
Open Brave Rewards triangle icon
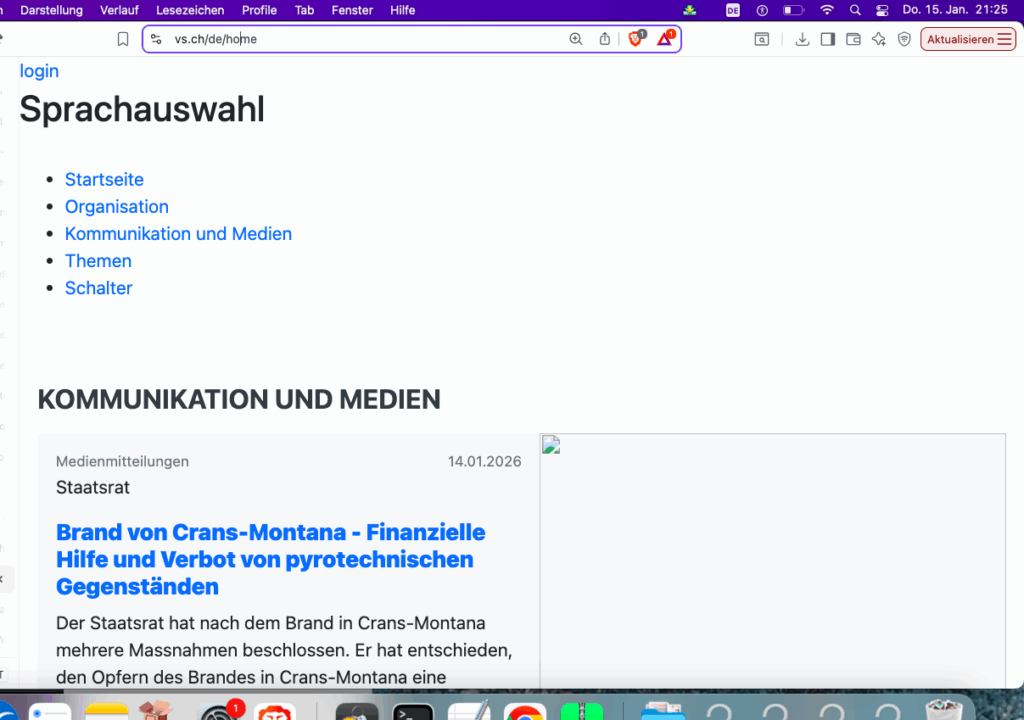(665, 39)
